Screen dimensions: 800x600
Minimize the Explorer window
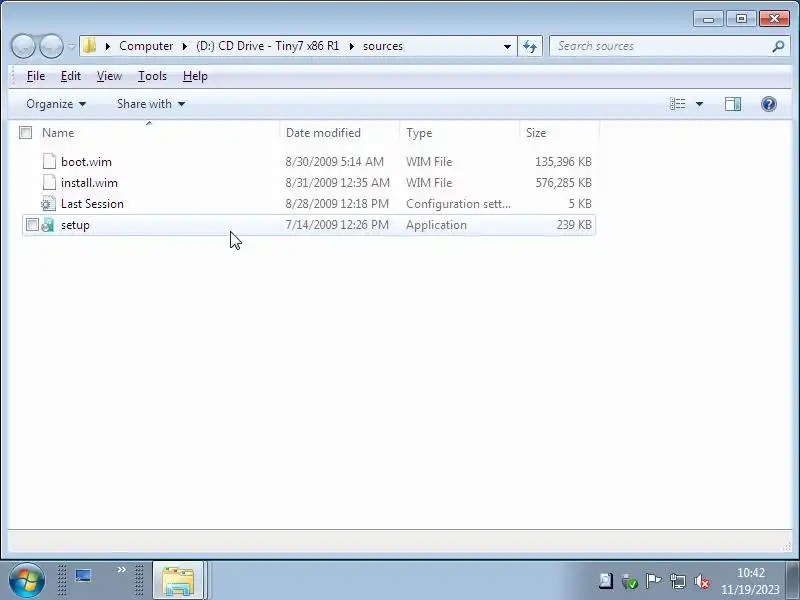coord(709,19)
